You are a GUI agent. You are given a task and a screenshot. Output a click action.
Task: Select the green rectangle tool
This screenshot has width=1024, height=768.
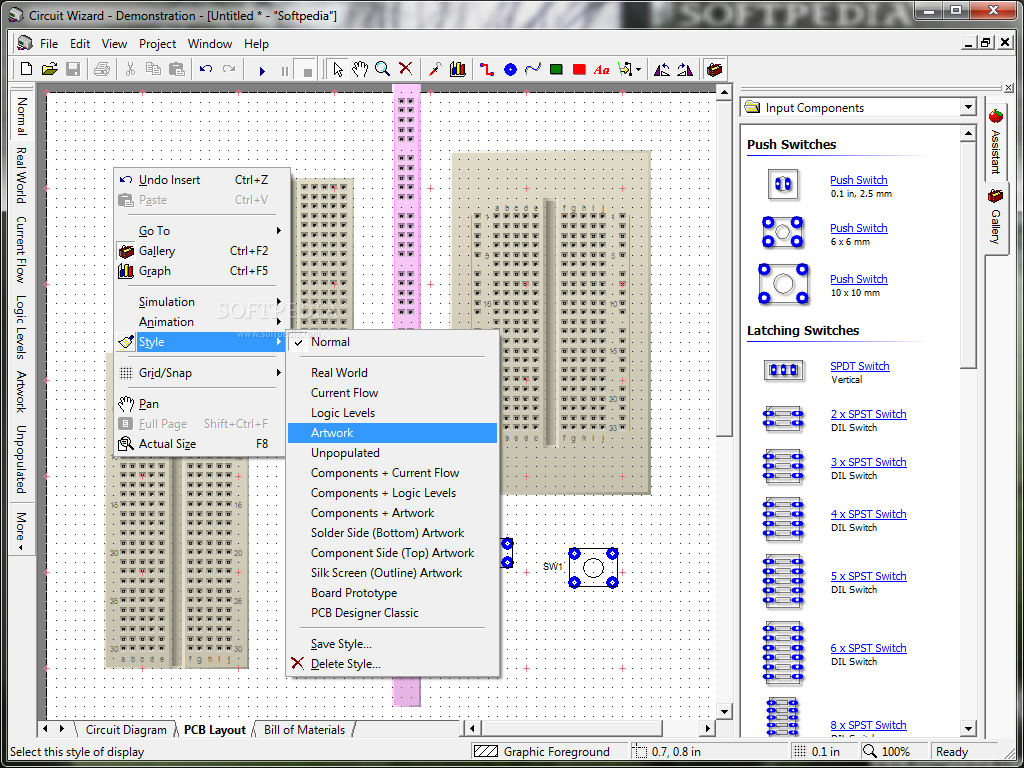pyautogui.click(x=556, y=69)
